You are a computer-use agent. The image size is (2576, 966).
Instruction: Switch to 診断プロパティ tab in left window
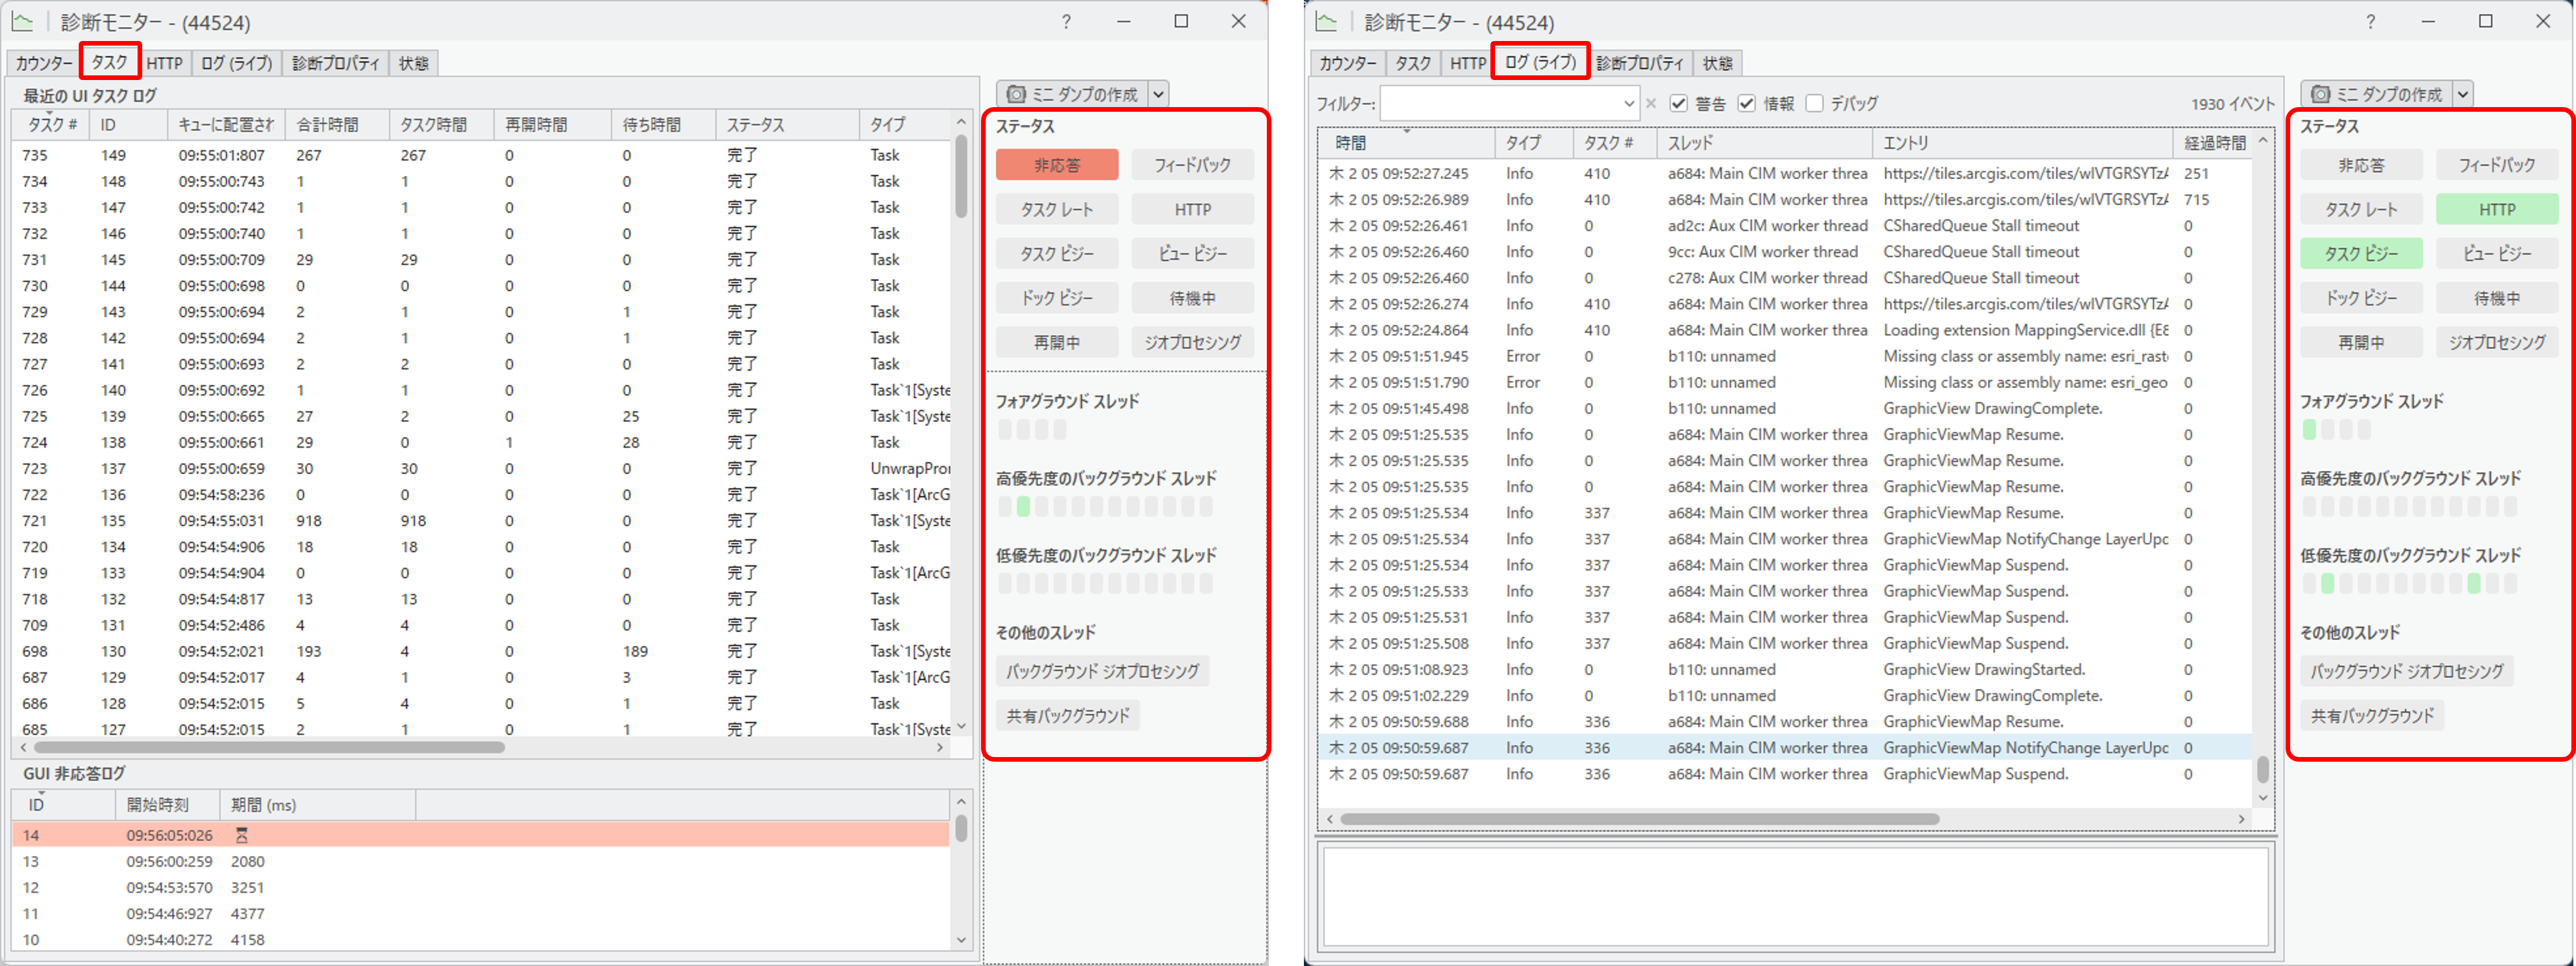pyautogui.click(x=335, y=63)
